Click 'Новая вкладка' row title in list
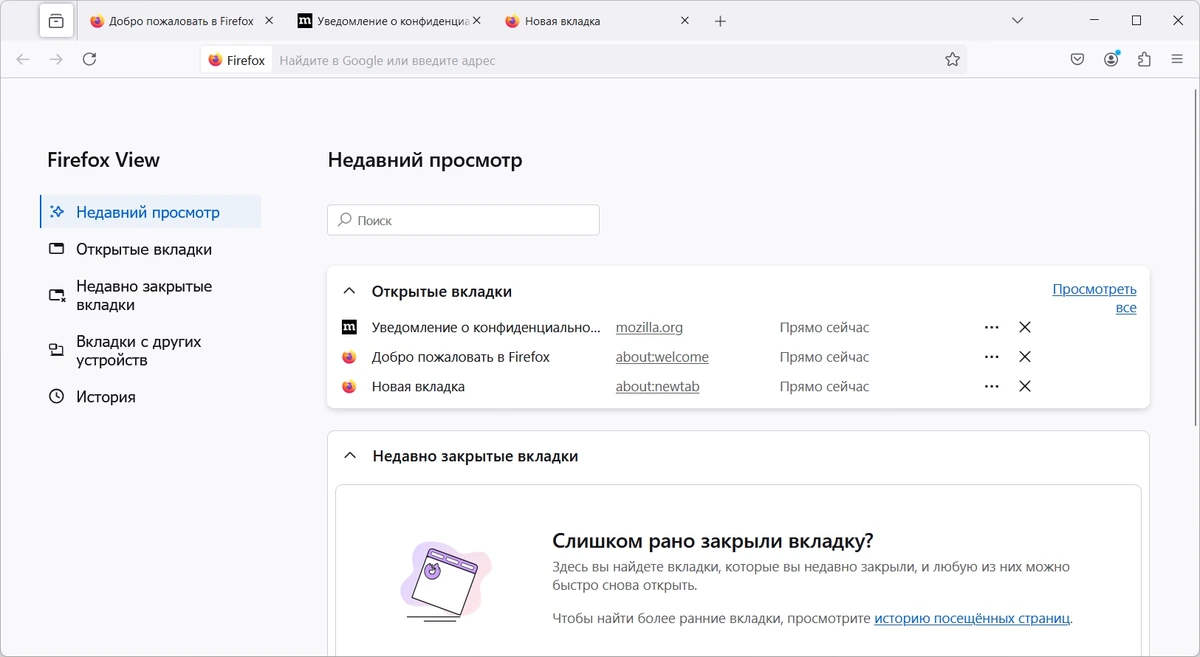The height and width of the screenshot is (657, 1200). (x=418, y=386)
